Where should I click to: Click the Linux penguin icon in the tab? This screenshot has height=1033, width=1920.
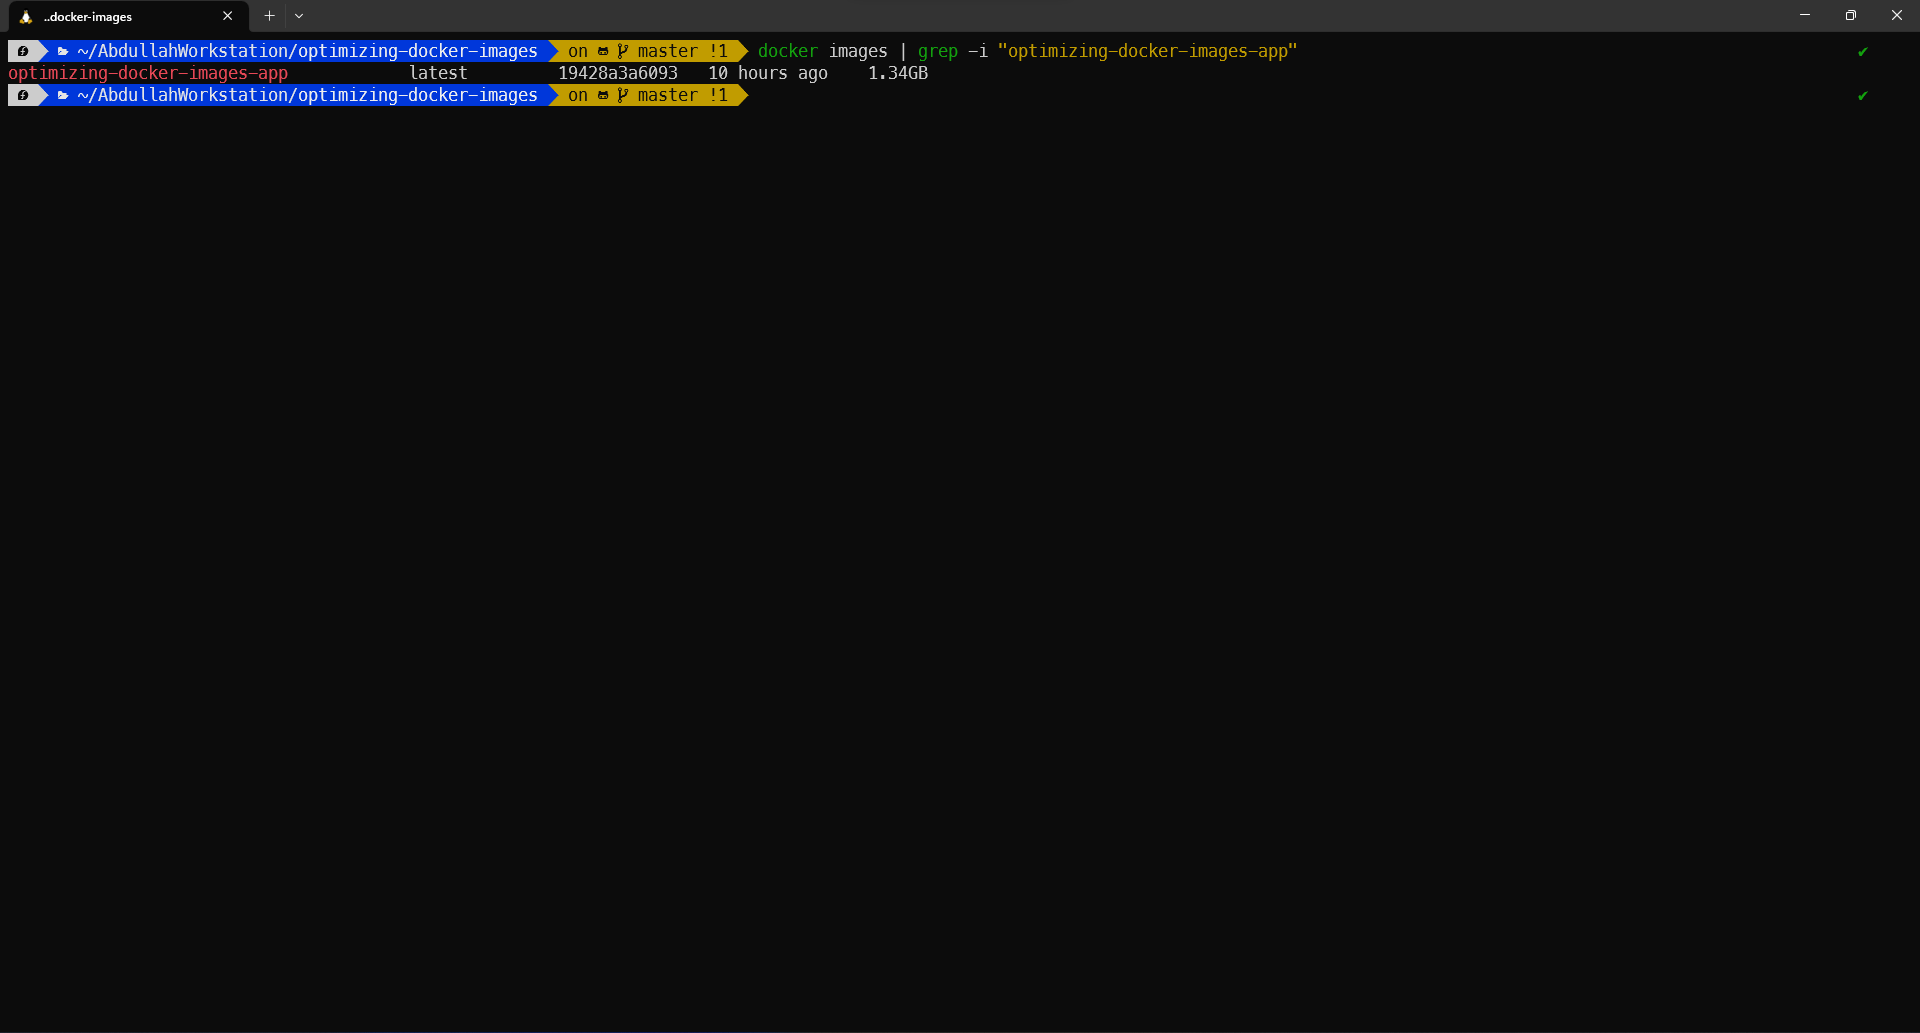pyautogui.click(x=26, y=17)
